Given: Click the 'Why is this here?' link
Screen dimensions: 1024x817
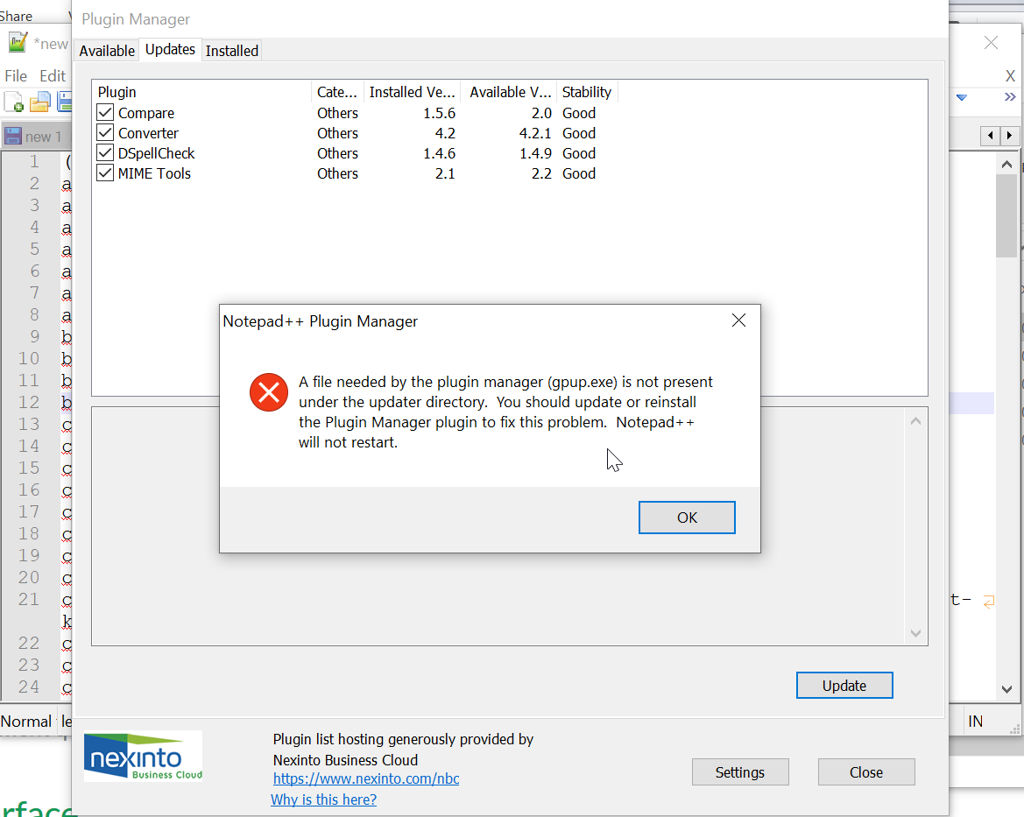Looking at the screenshot, I should pos(324,799).
